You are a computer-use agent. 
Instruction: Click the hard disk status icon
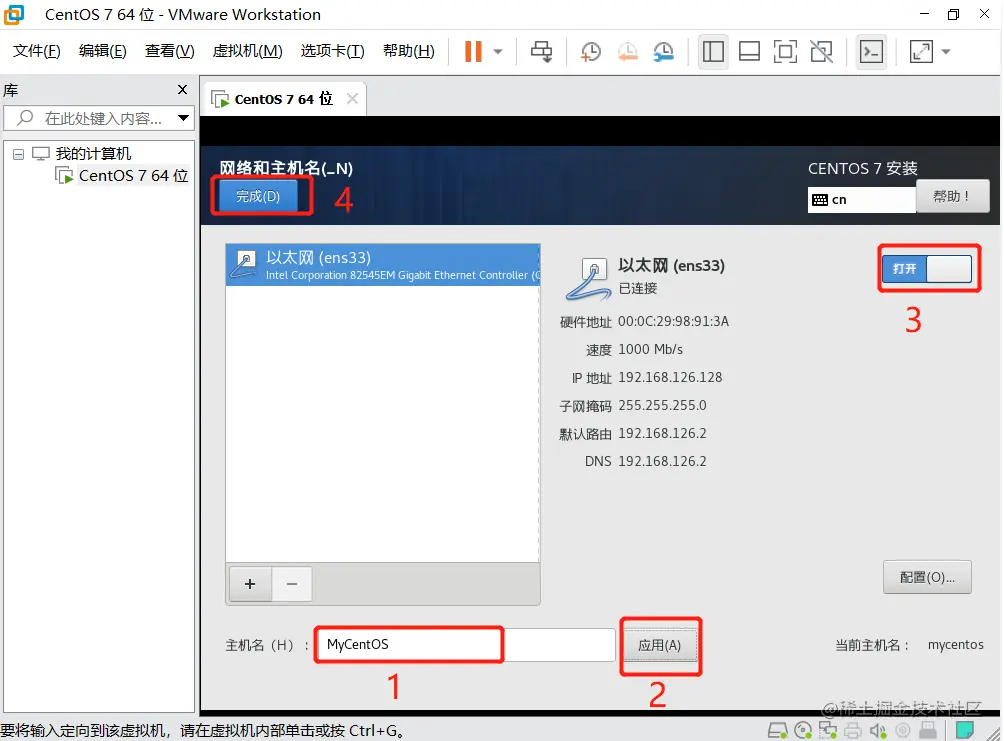778,730
